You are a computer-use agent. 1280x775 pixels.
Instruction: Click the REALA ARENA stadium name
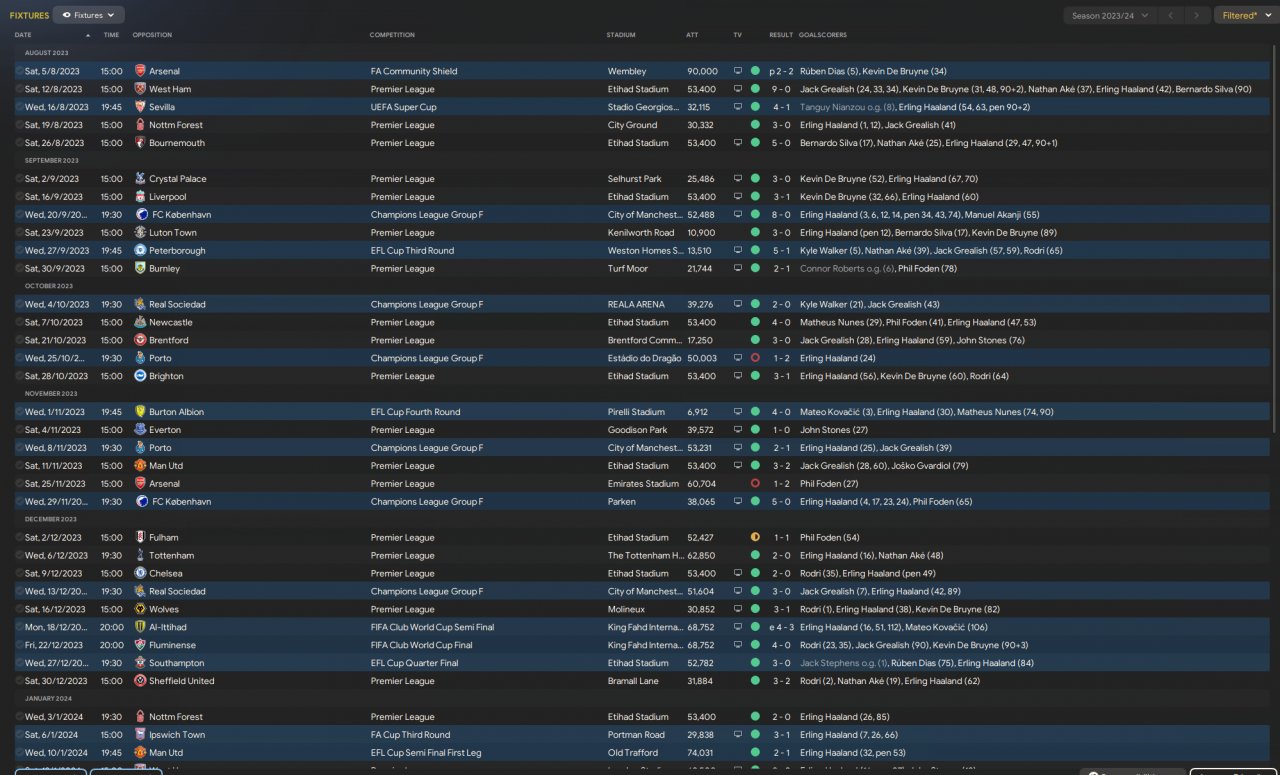coord(635,305)
